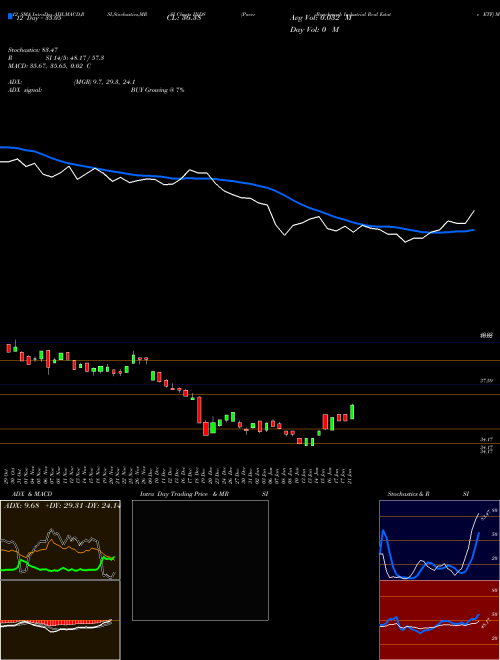The width and height of the screenshot is (500, 660).
Task: Click the 'Avg Vol: 0.032 M' text
Action: coord(320,18)
